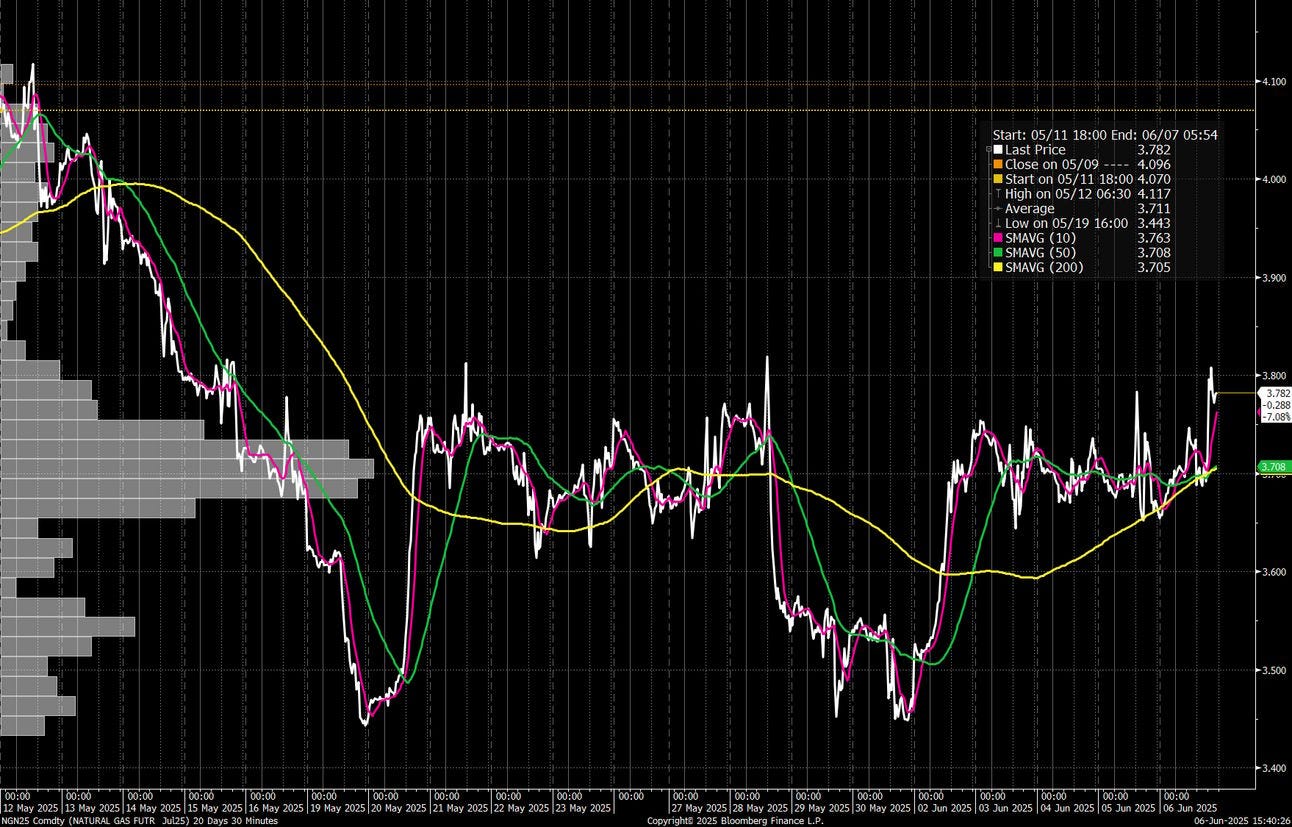Click the 3.900 price axis label
The height and width of the screenshot is (827, 1292).
point(1274,278)
